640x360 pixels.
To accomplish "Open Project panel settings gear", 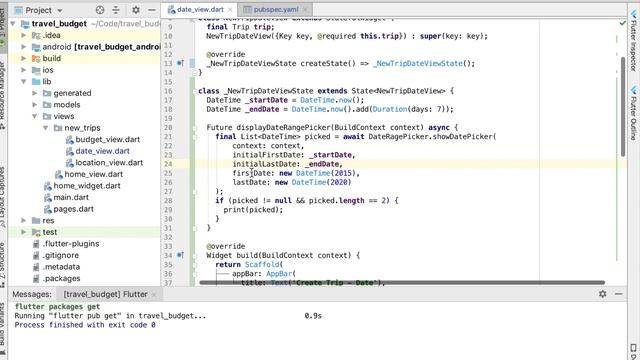I will tap(136, 10).
